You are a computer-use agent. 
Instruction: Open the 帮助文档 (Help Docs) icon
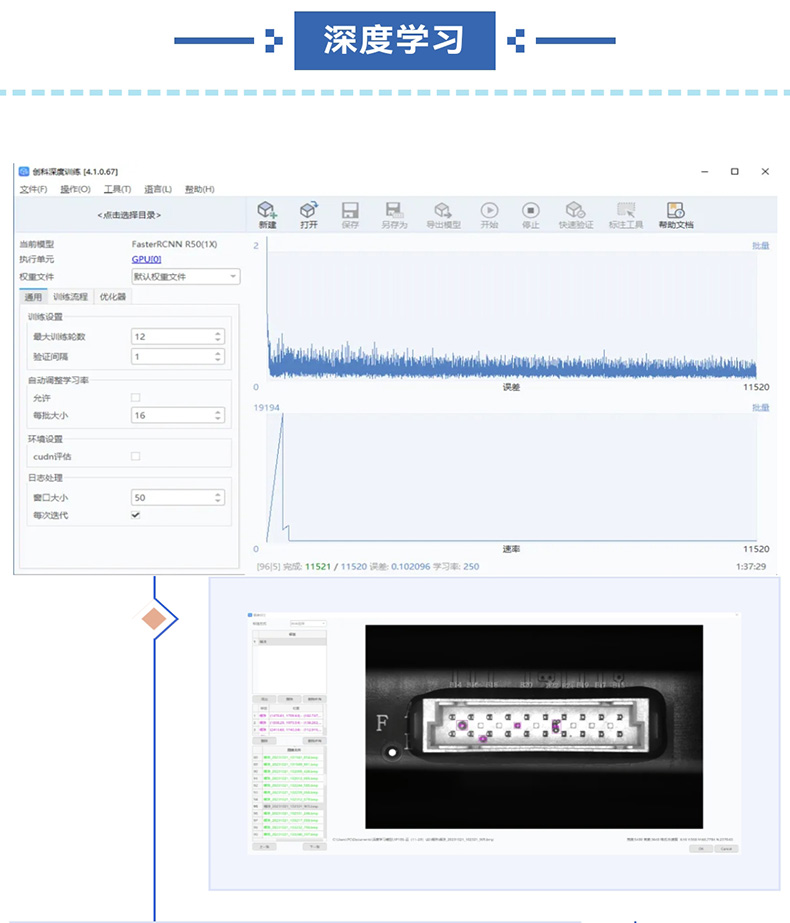point(676,215)
